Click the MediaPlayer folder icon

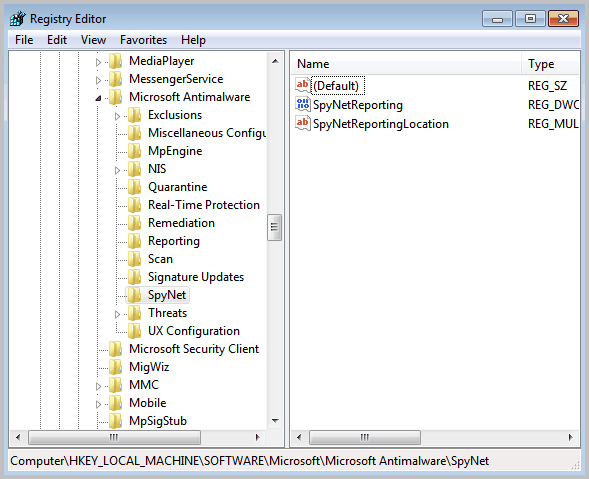(116, 61)
